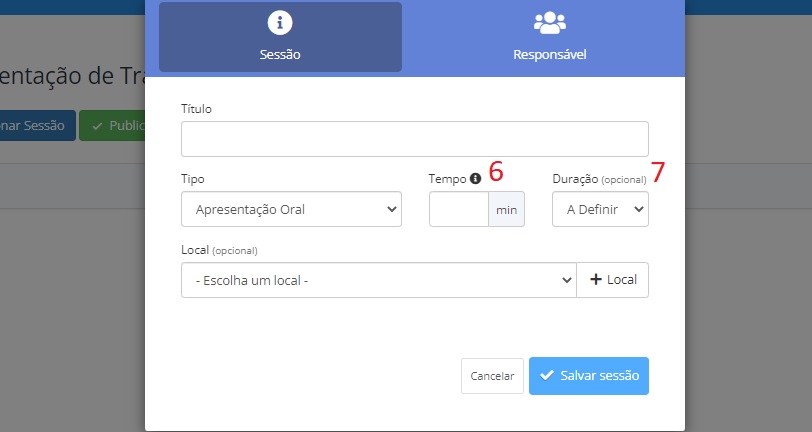Open the Escolha um local dropdown
The width and height of the screenshot is (812, 432).
[x=379, y=280]
